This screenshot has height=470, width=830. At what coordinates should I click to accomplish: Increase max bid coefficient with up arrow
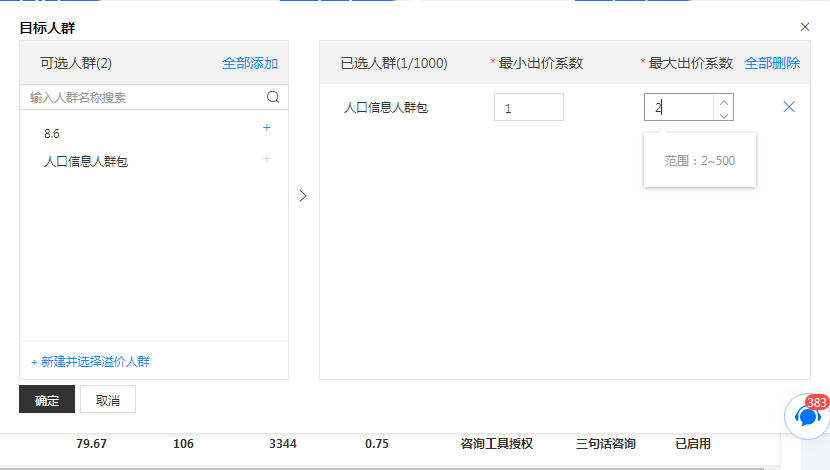(724, 101)
